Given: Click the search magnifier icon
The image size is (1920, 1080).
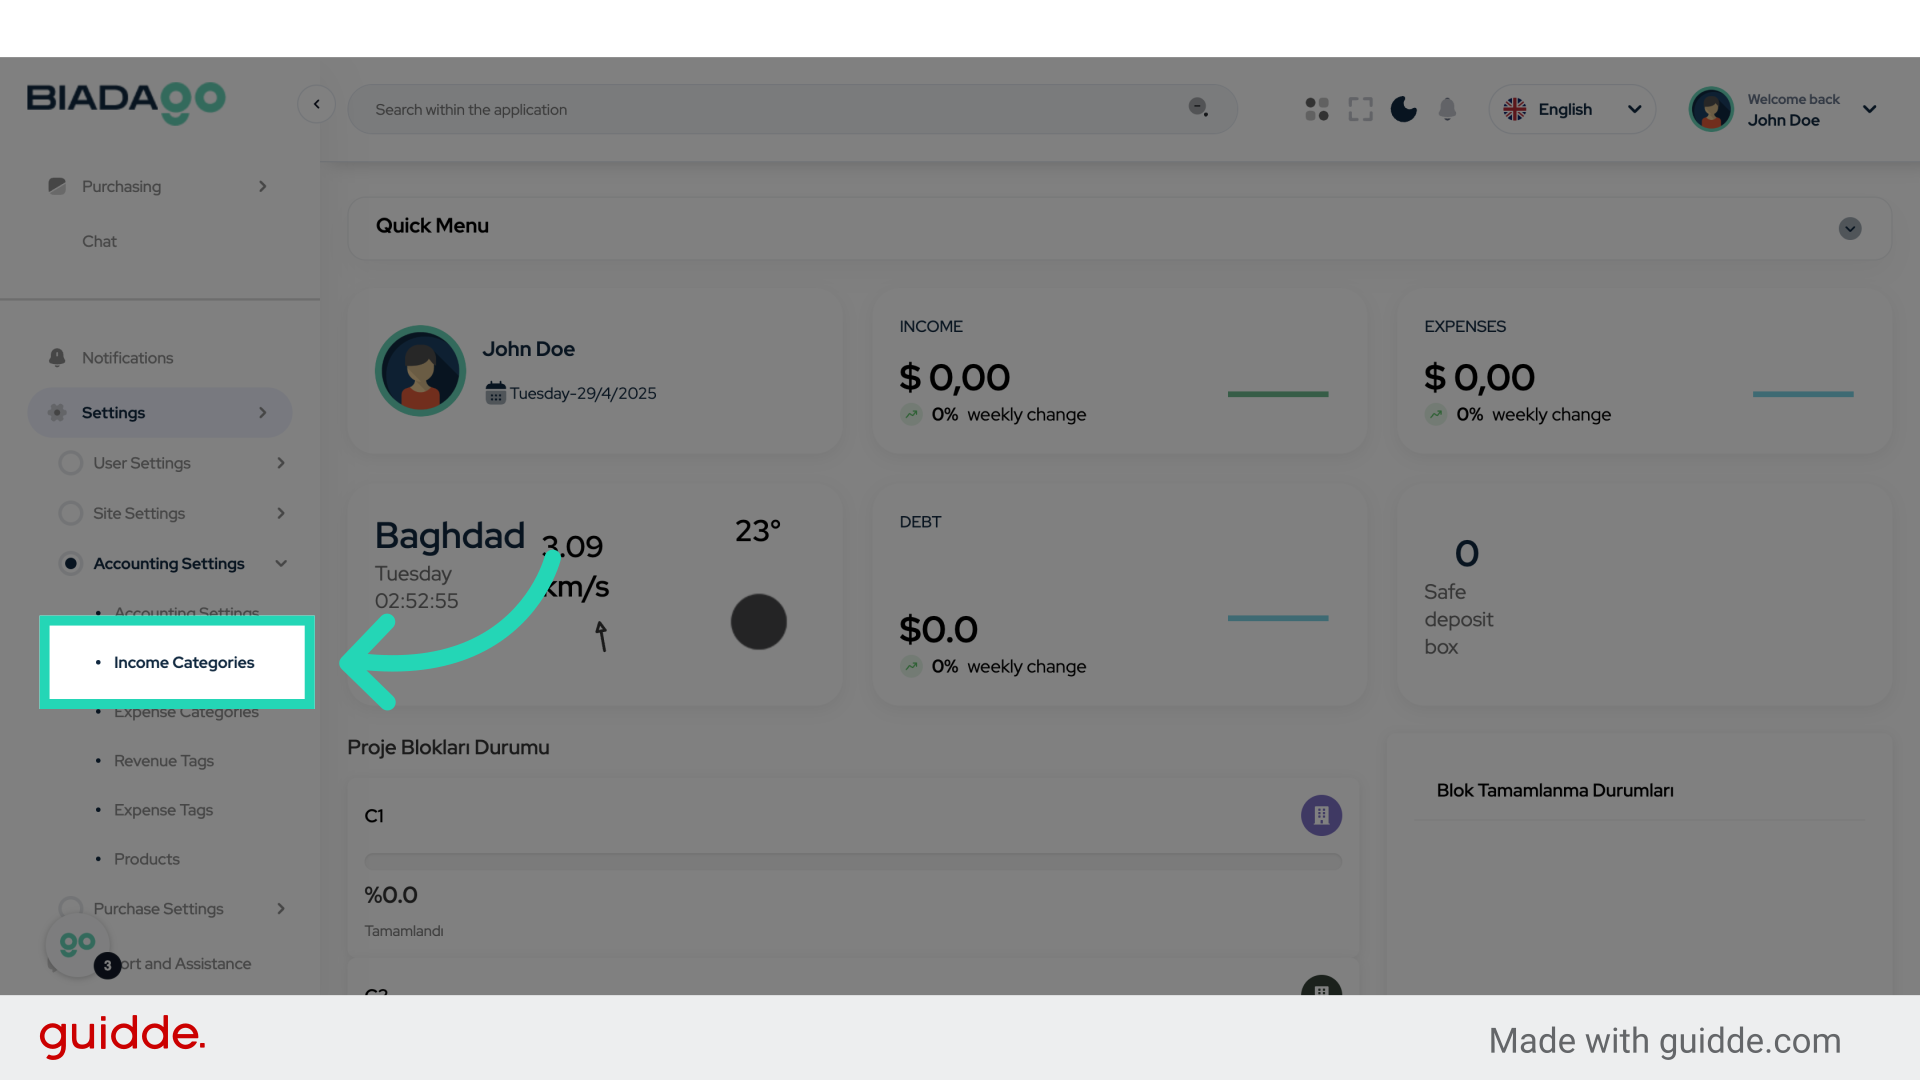Looking at the screenshot, I should 1198,108.
